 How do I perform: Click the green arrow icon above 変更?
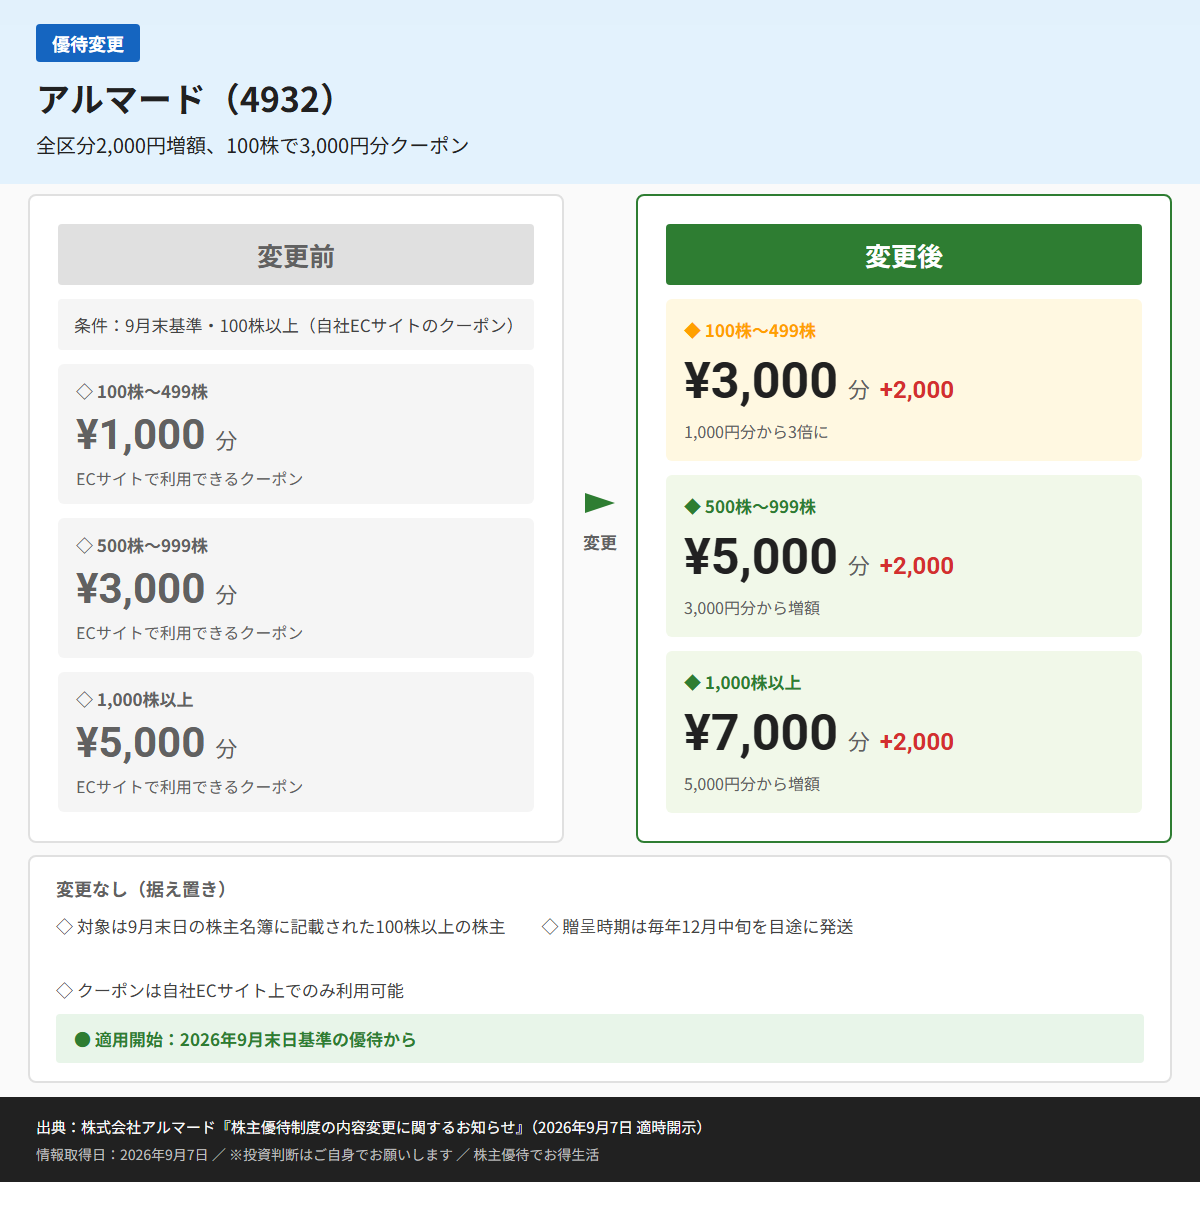[x=599, y=502]
